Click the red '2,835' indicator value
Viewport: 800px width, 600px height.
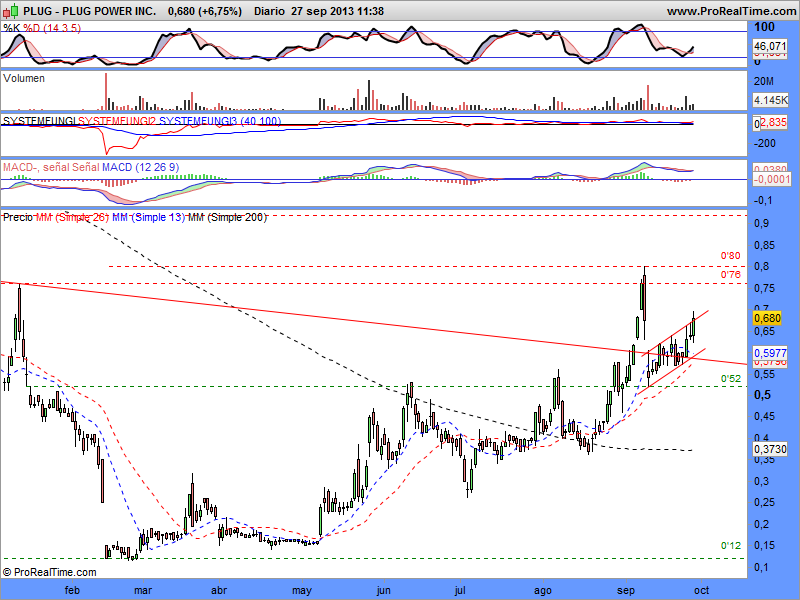(x=774, y=122)
